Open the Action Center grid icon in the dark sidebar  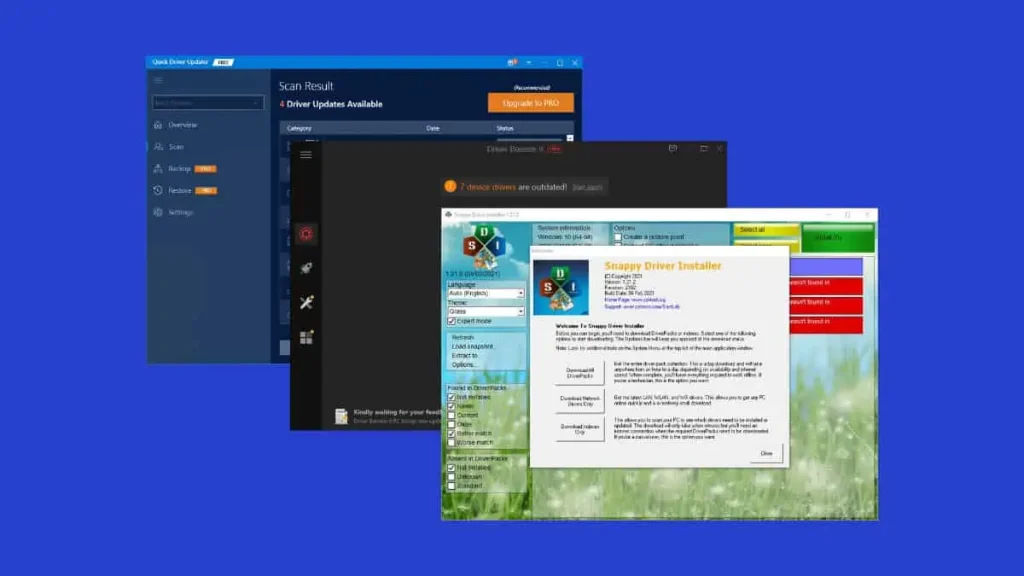coord(306,337)
